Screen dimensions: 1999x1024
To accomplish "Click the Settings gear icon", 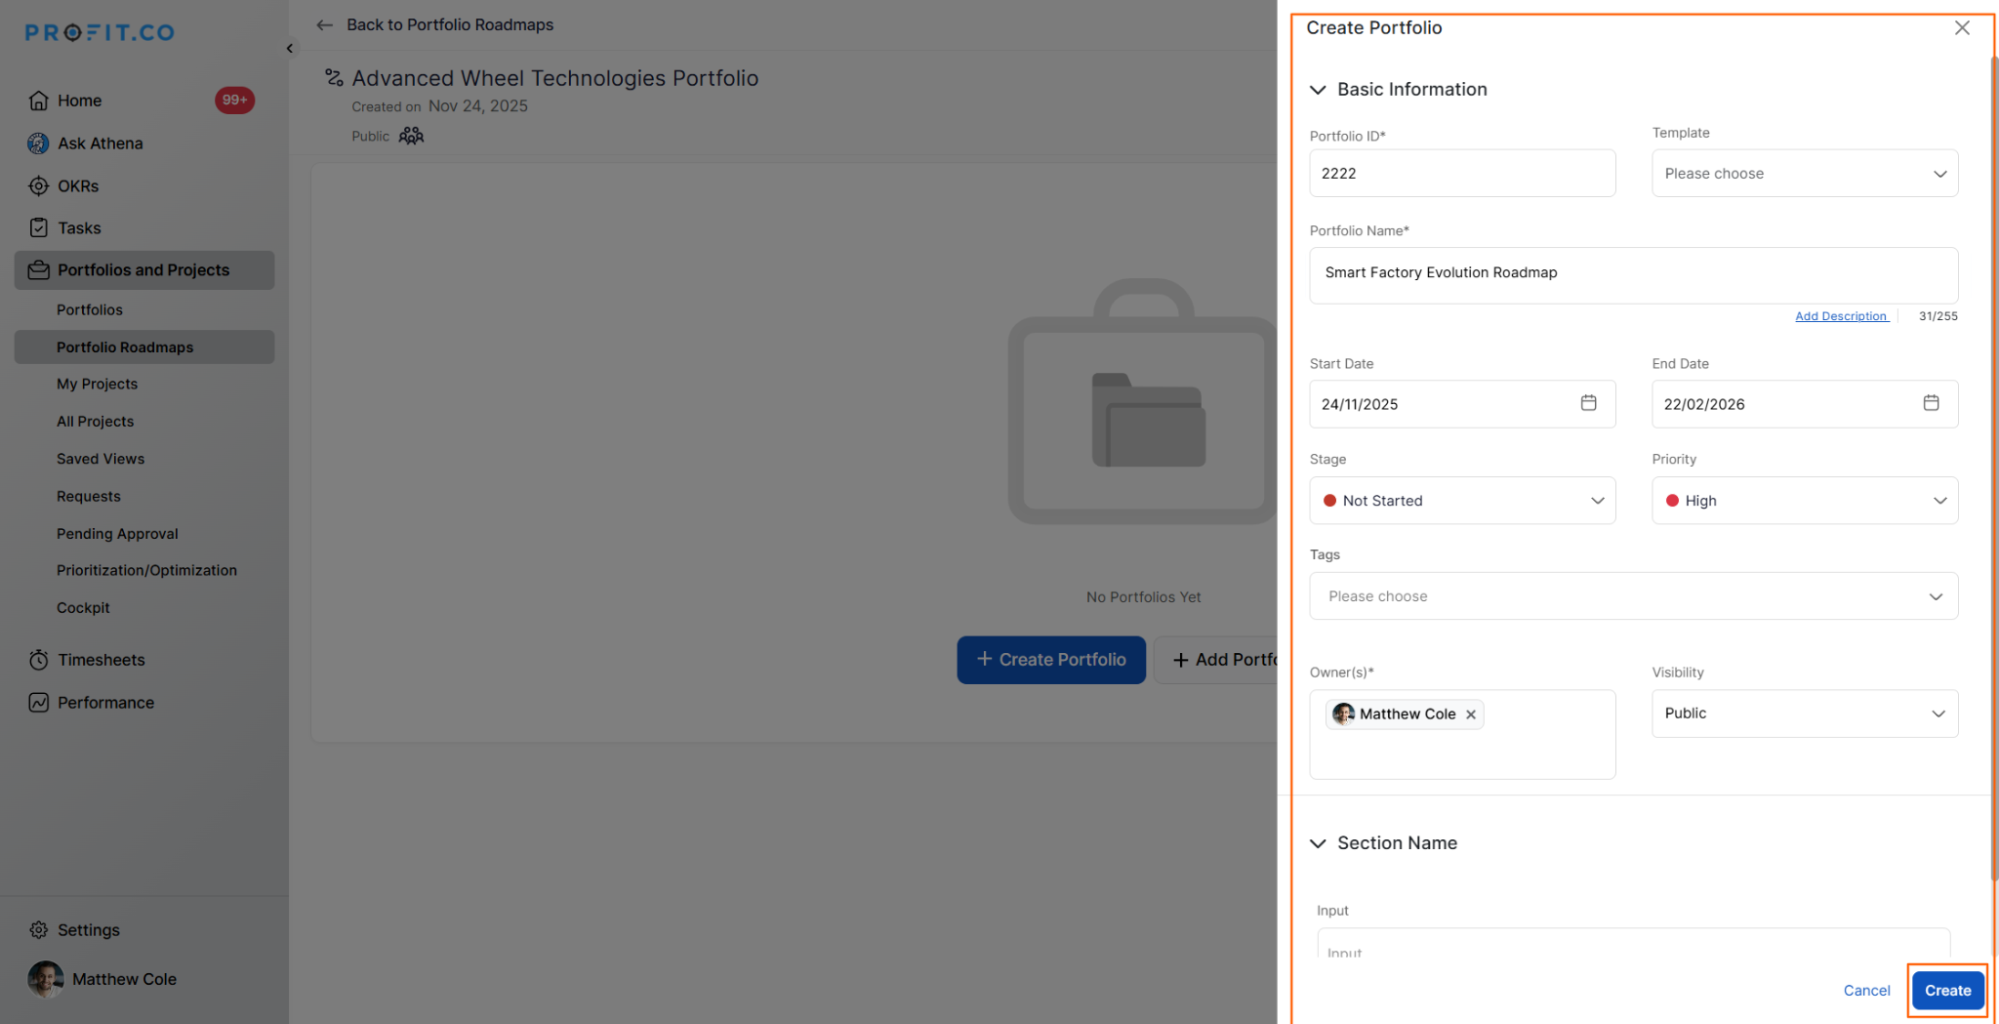I will tap(38, 930).
